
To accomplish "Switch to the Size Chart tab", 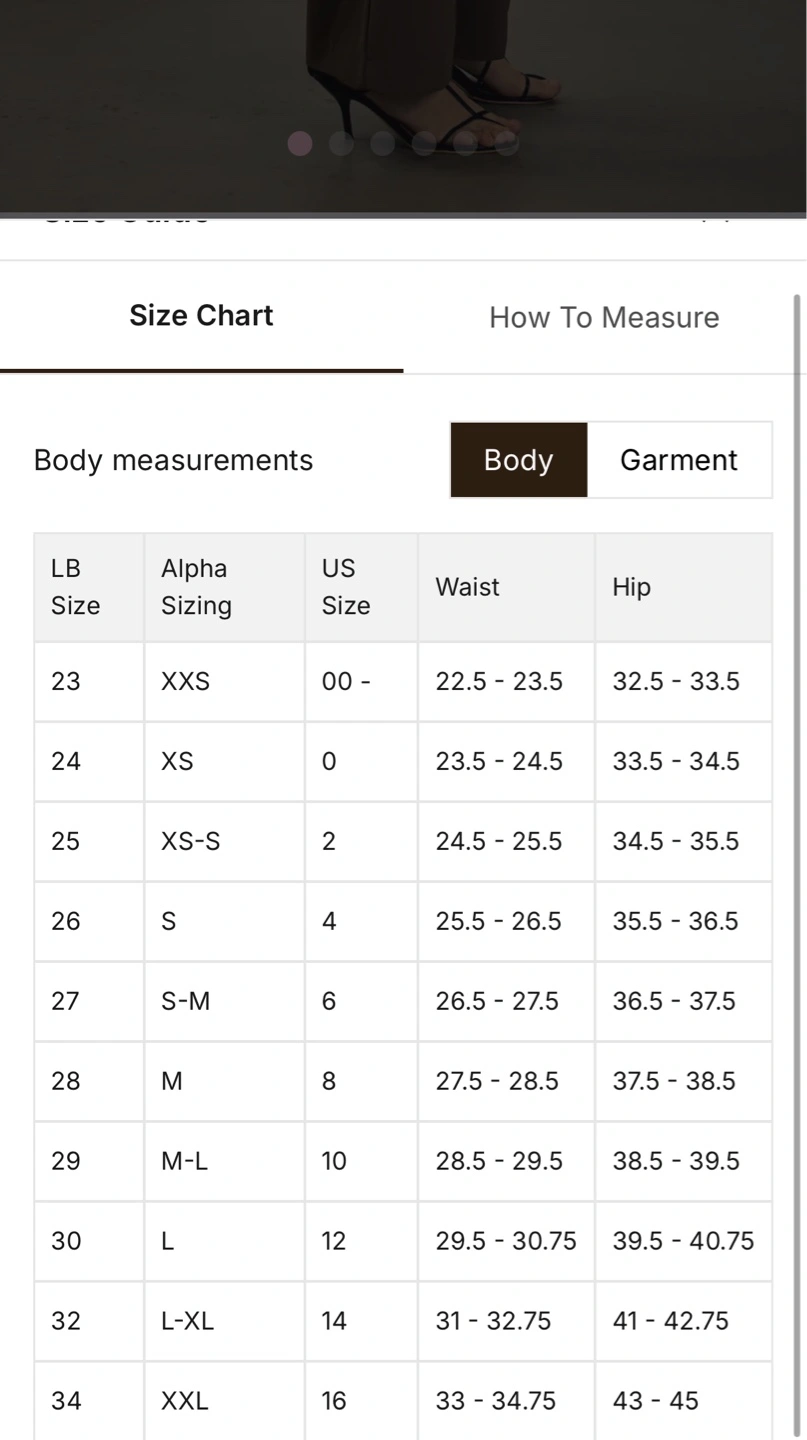I will point(201,316).
